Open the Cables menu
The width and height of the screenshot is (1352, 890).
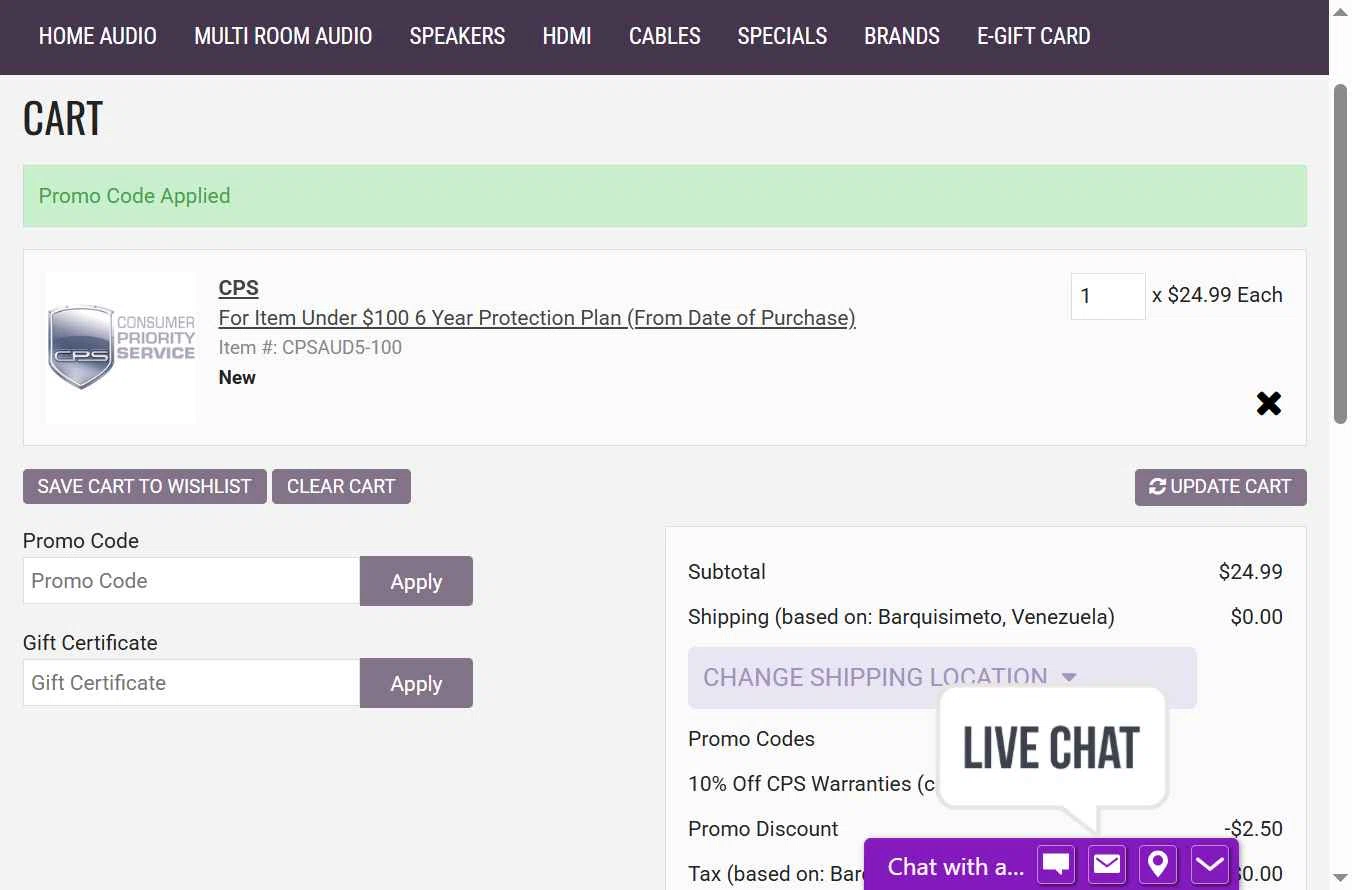point(664,36)
